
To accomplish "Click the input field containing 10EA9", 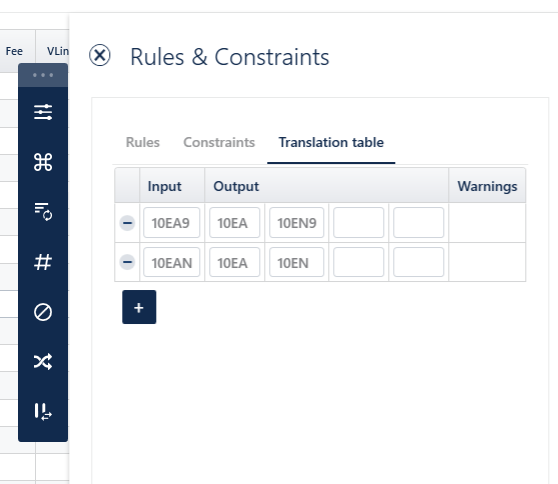I will pos(172,223).
